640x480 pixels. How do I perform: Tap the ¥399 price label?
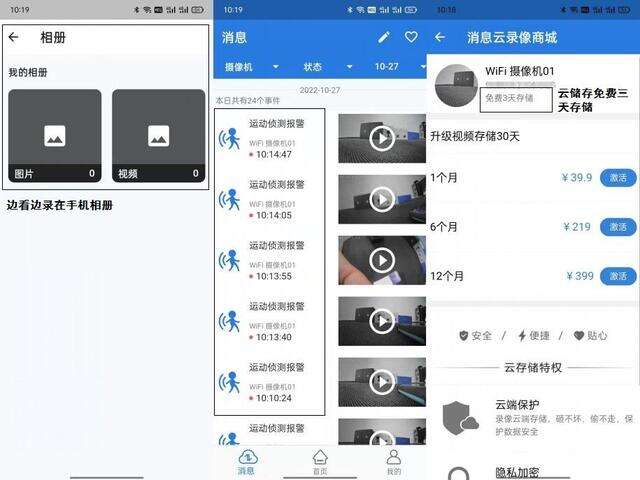580,276
